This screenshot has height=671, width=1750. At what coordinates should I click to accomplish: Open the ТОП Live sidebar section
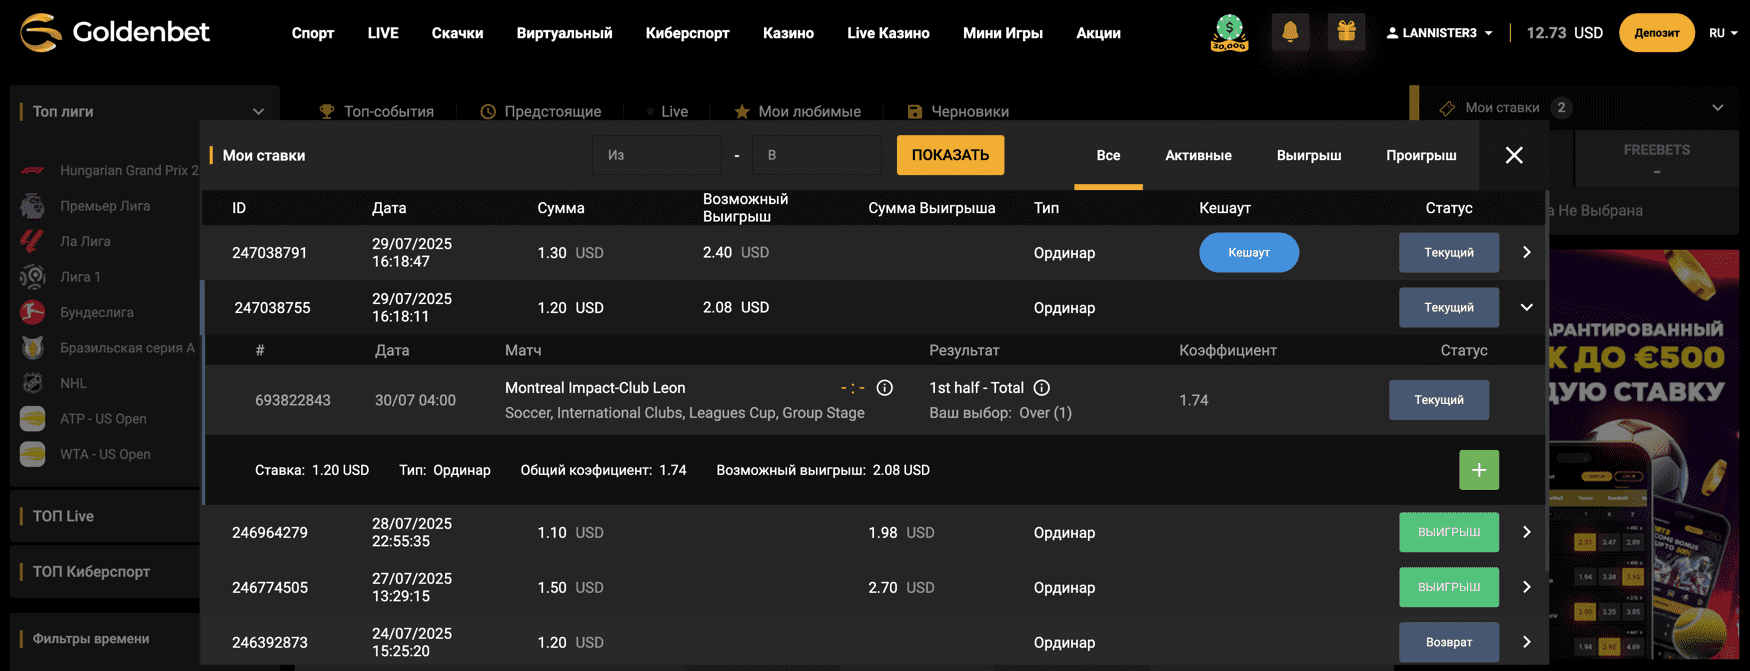click(x=105, y=517)
